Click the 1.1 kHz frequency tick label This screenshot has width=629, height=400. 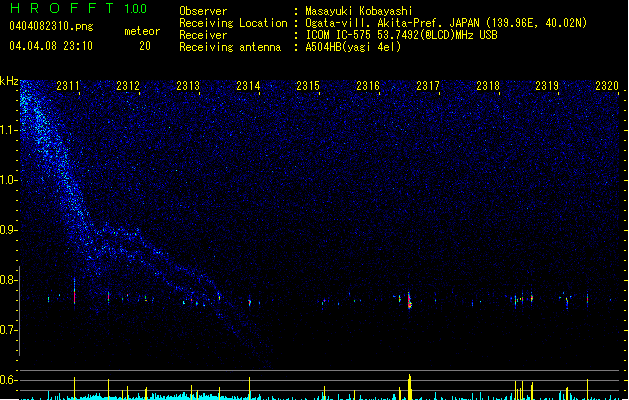tap(8, 130)
